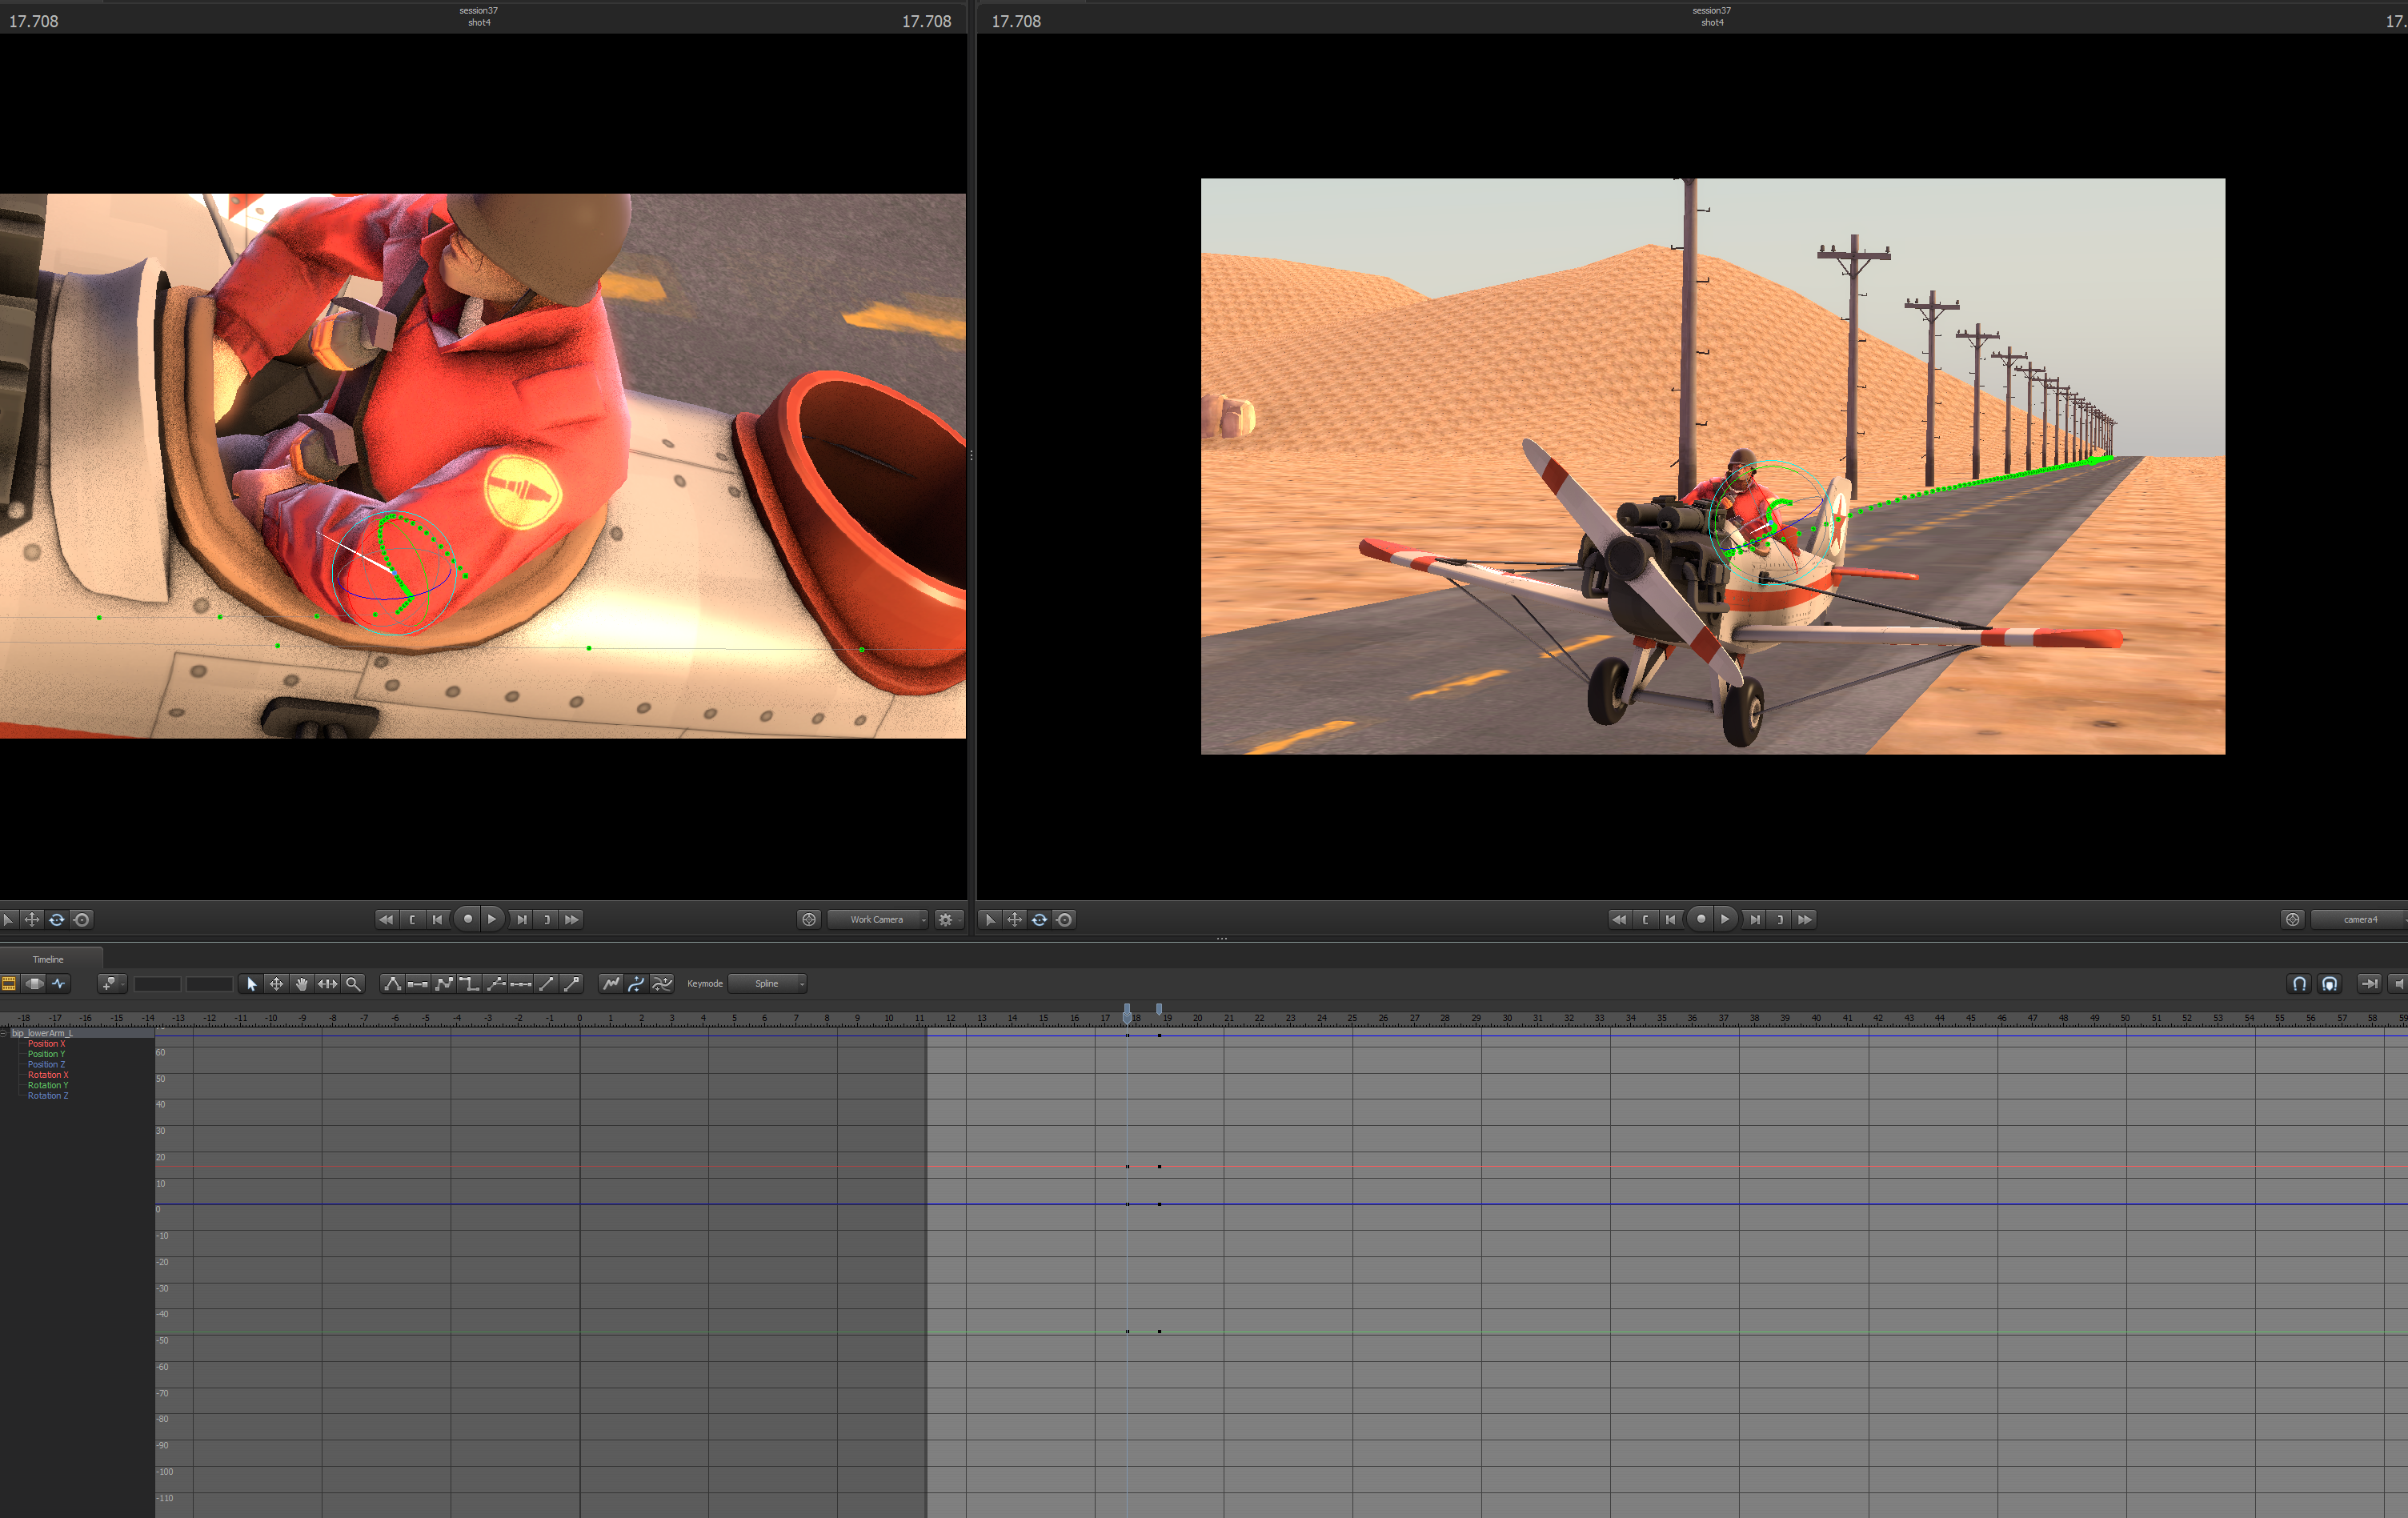Toggle camera target icon in right viewport

click(2293, 920)
